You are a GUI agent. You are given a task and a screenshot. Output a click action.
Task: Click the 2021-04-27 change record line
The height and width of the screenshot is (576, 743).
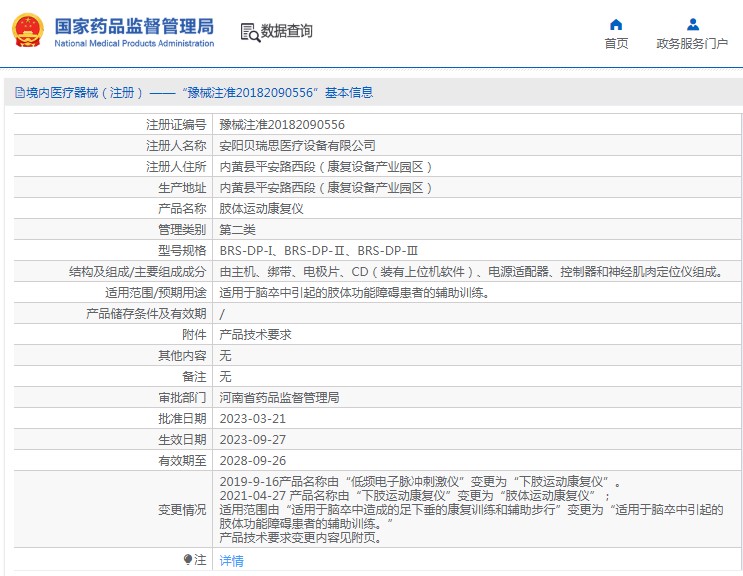click(414, 495)
